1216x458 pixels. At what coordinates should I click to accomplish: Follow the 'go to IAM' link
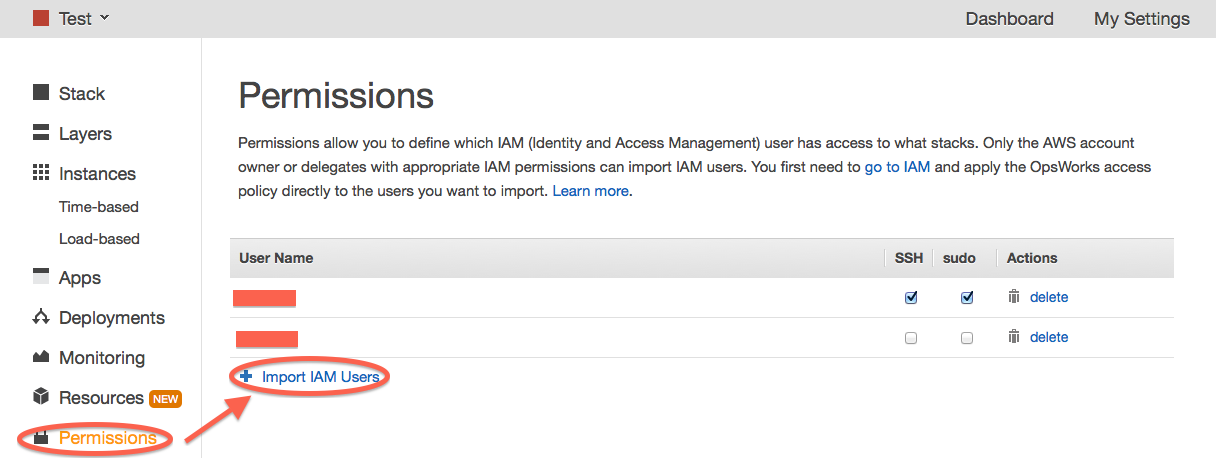897,167
